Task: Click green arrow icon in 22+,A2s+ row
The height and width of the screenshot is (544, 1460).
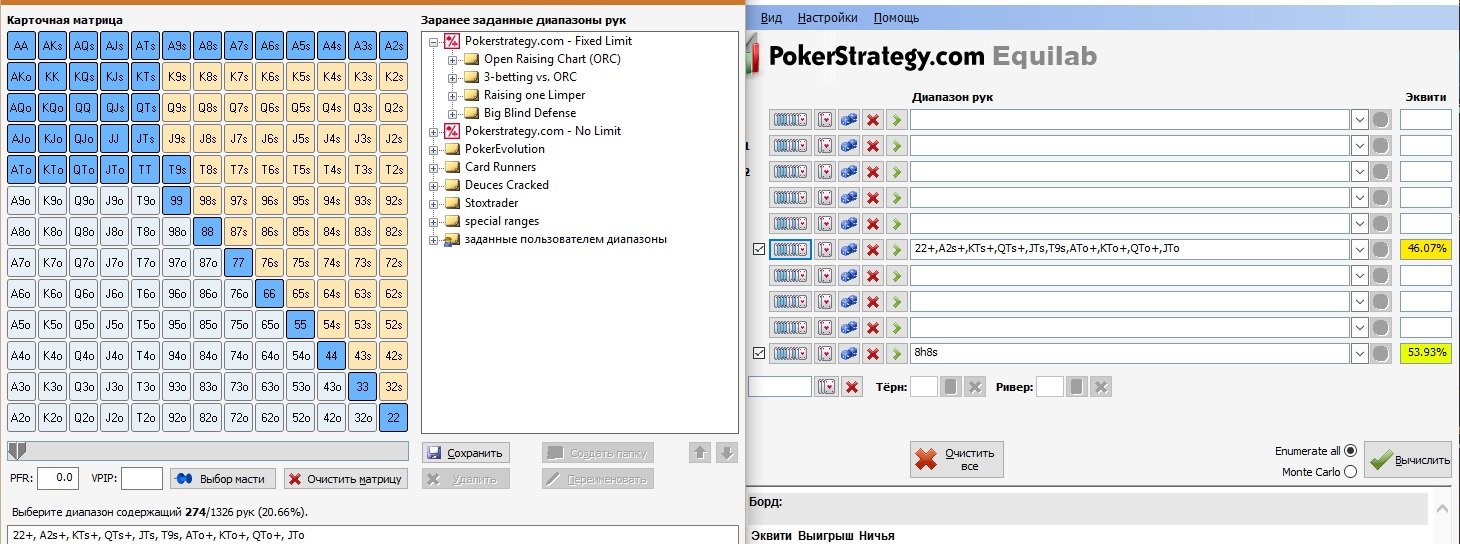Action: [896, 249]
